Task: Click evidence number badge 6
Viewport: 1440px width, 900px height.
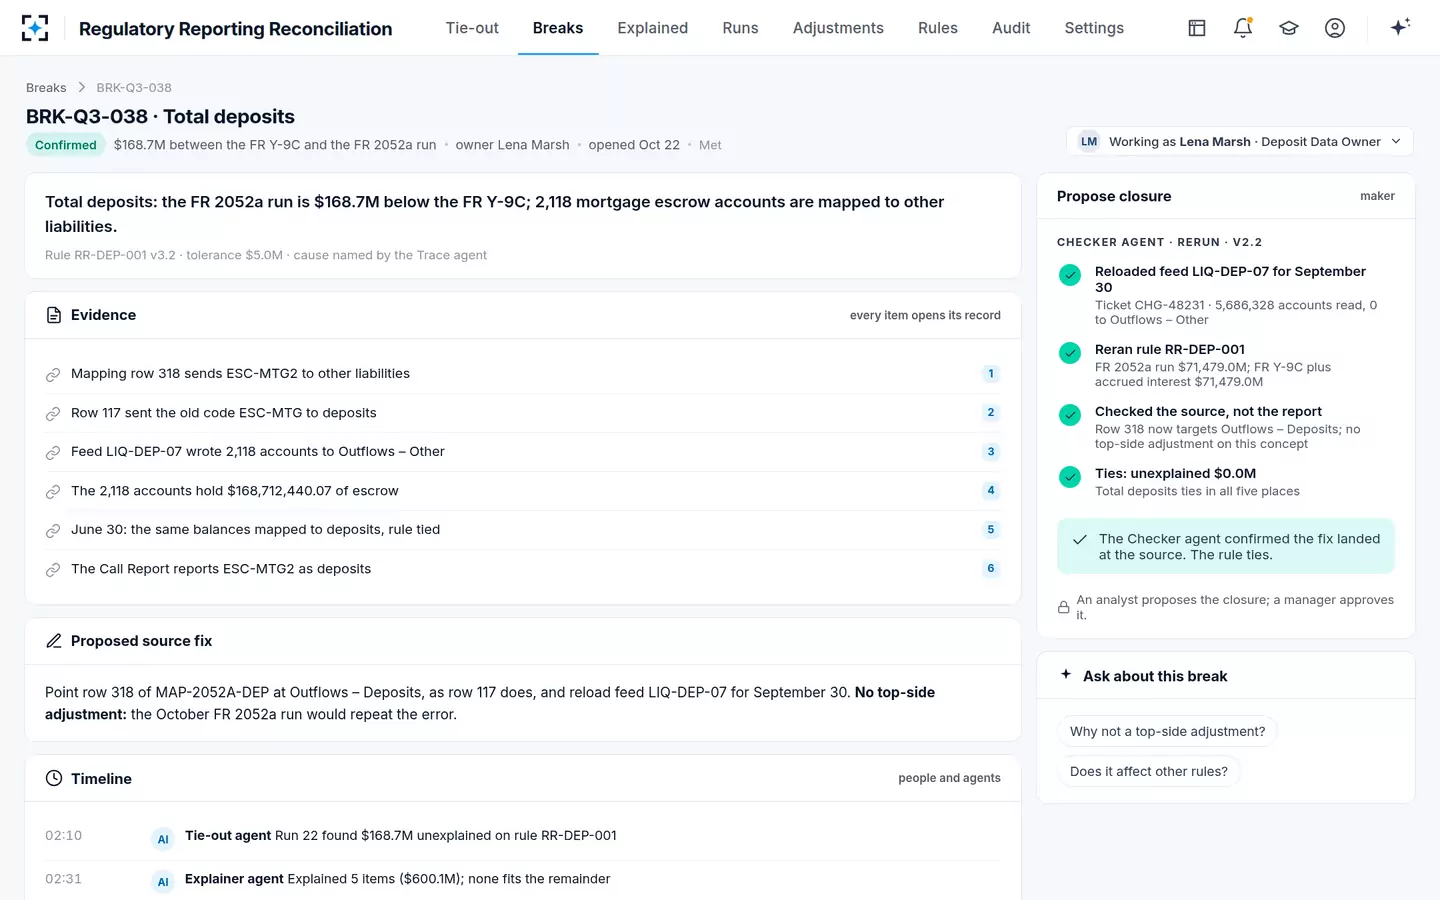Action: [991, 569]
